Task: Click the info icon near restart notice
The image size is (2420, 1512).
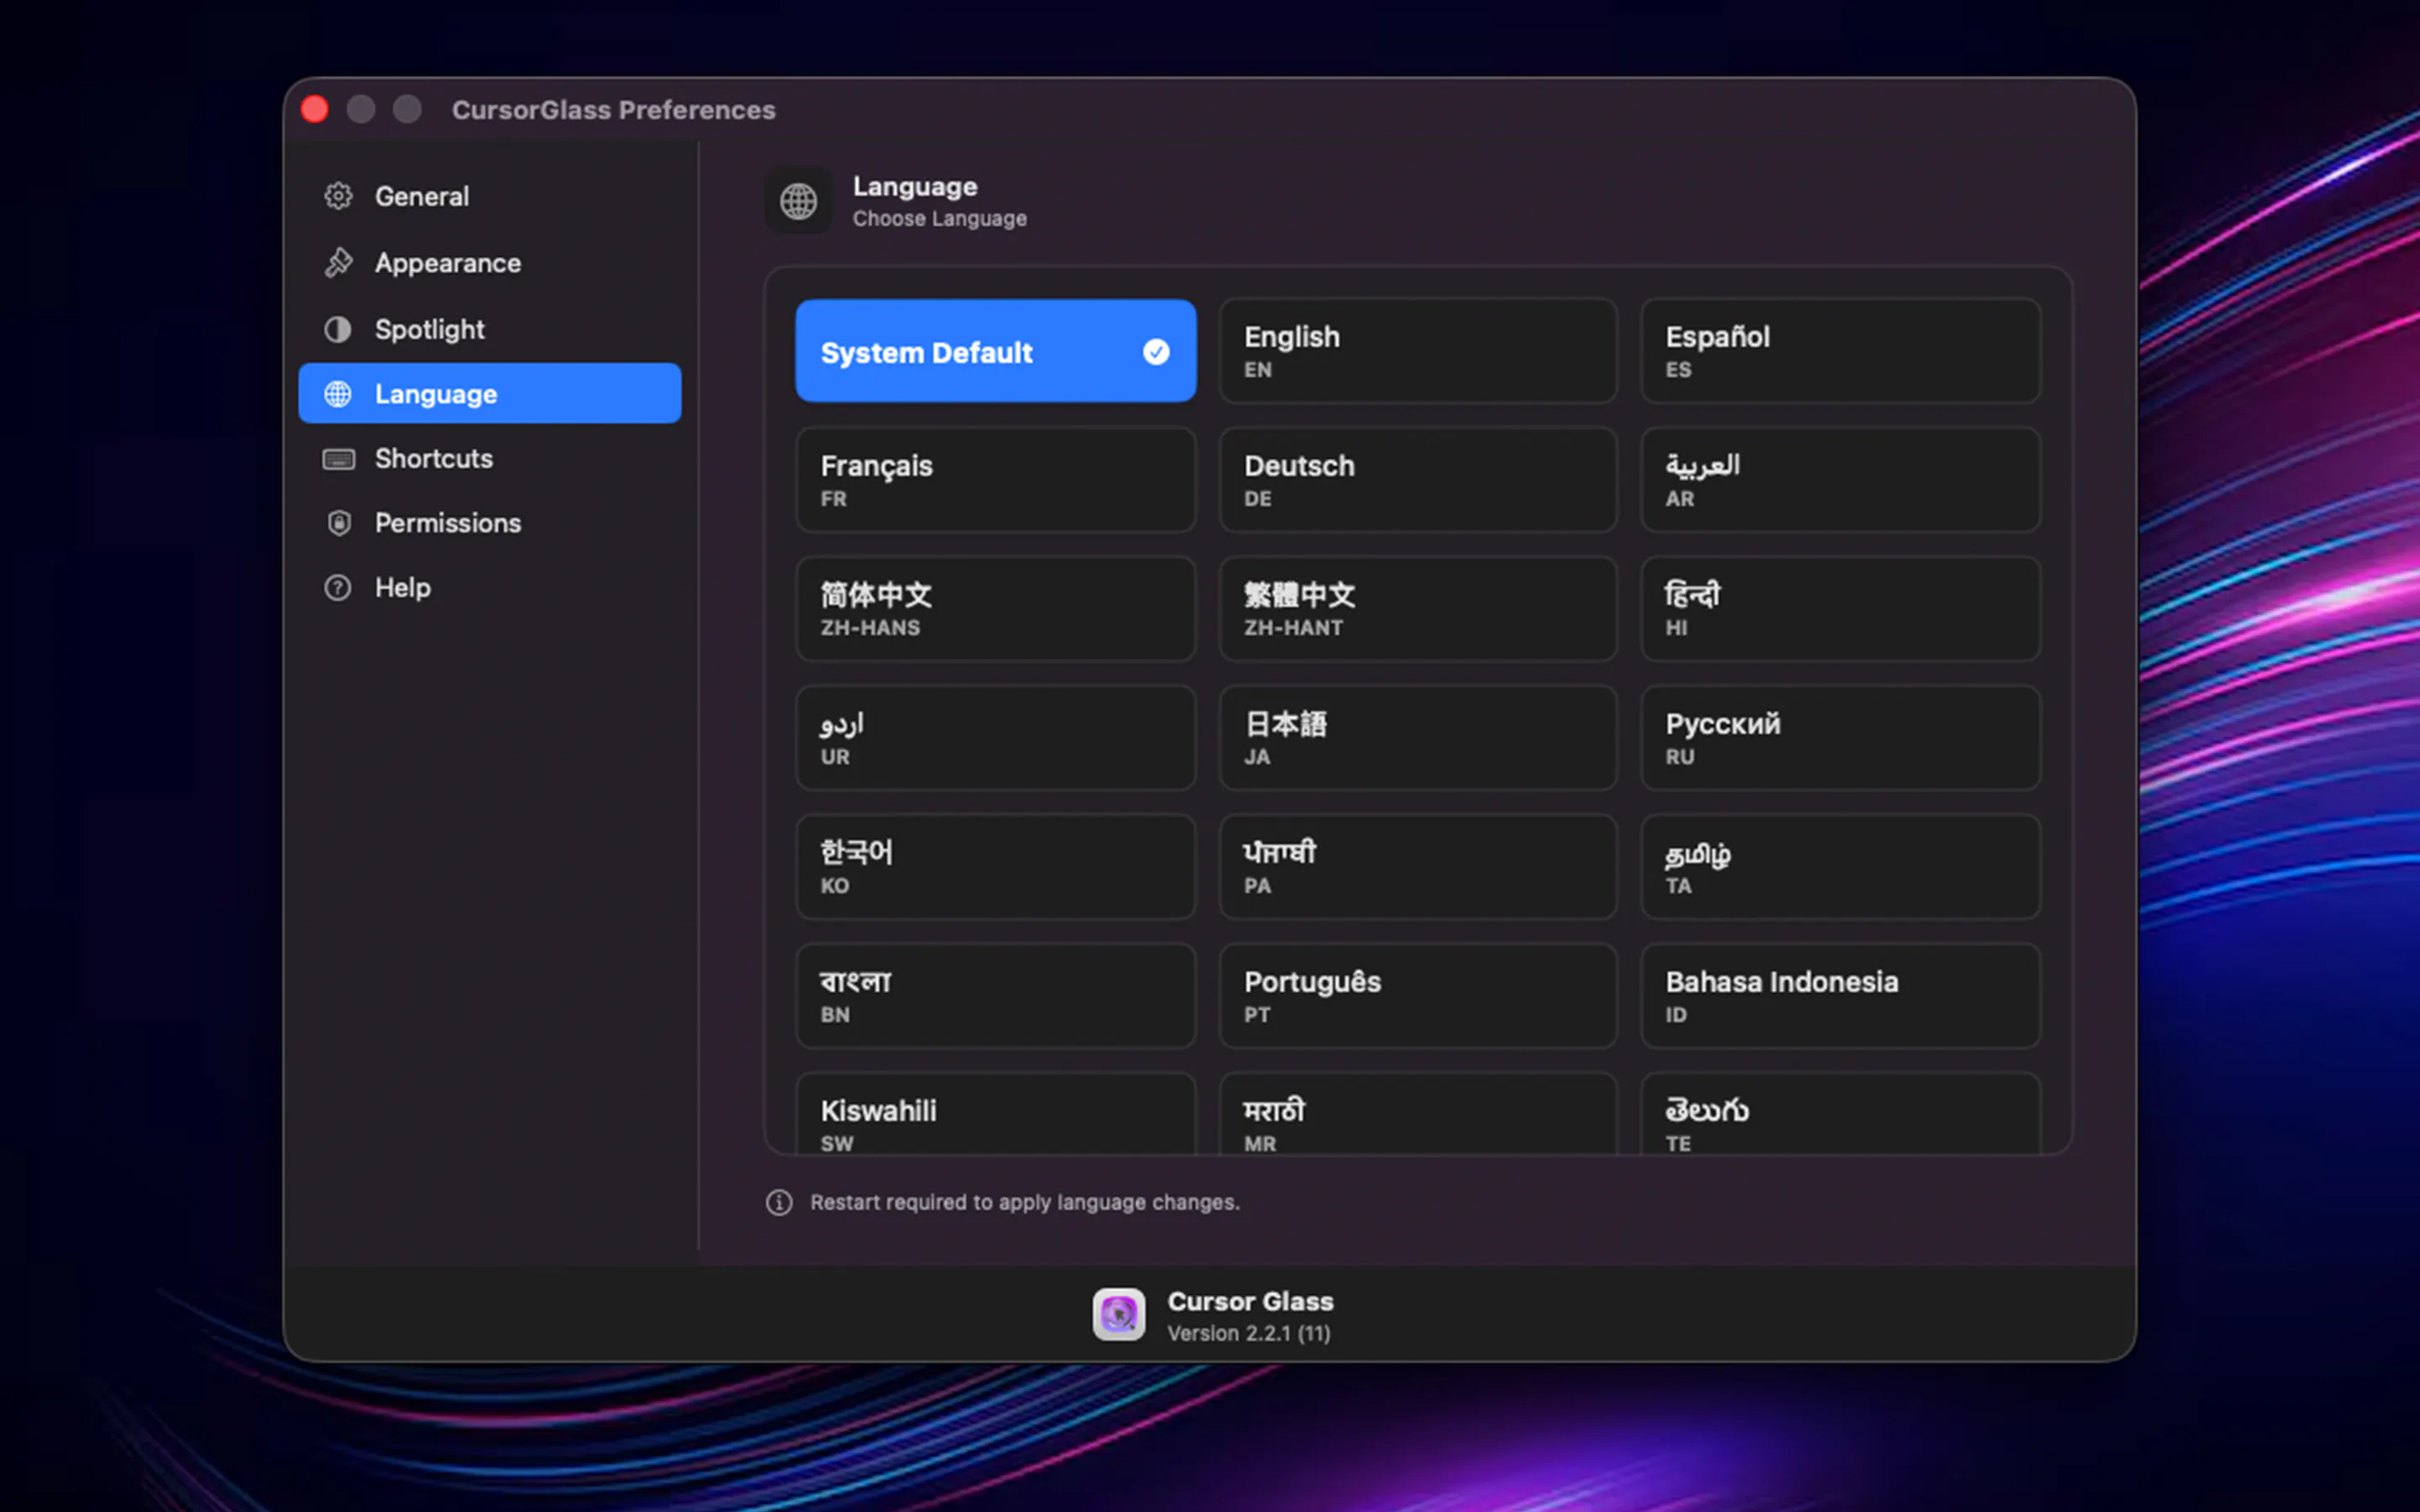Action: click(x=779, y=1202)
